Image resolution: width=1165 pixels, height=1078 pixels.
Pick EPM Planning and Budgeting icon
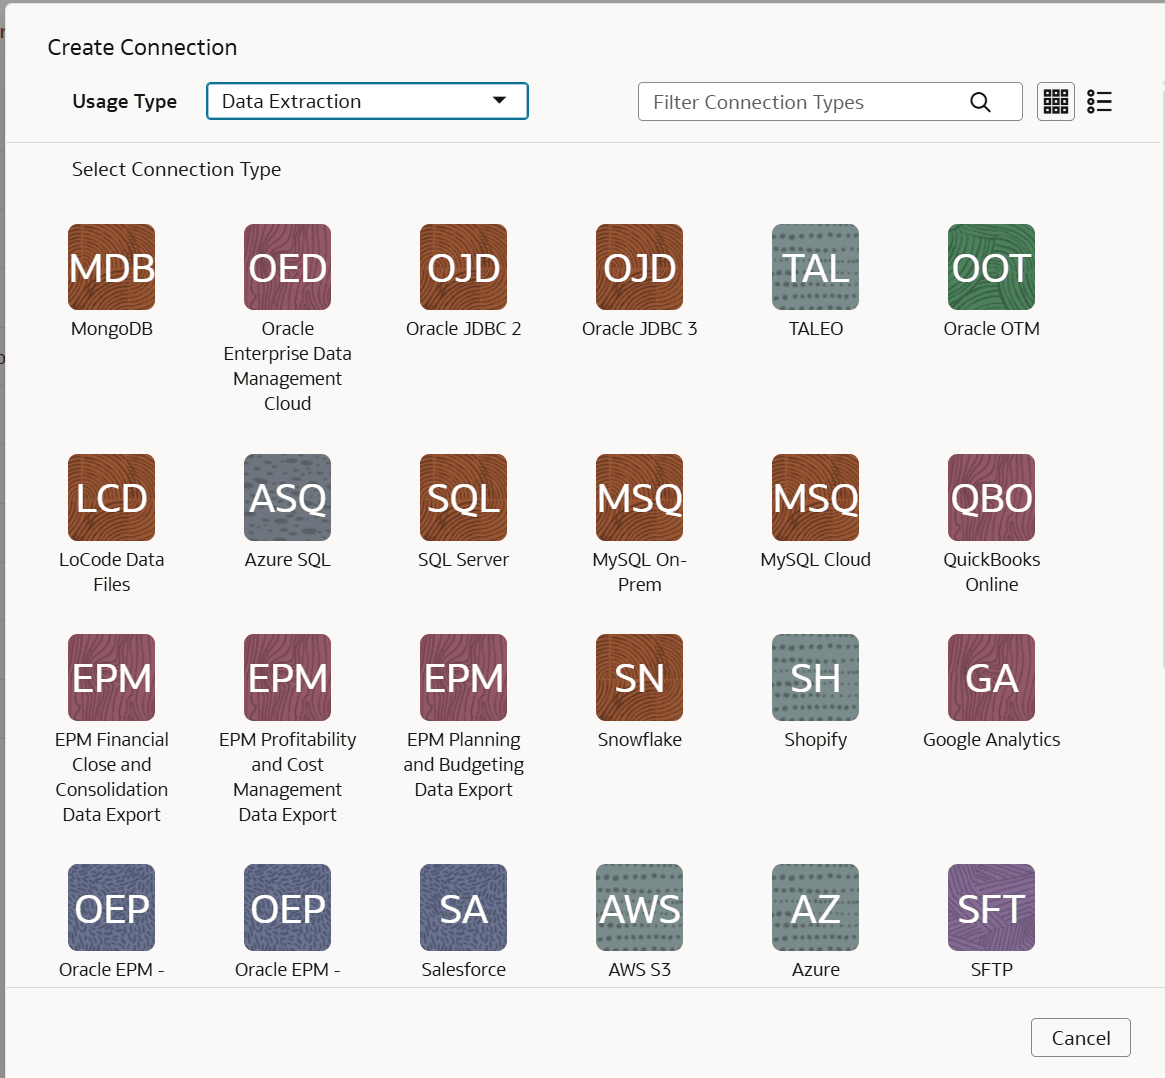pyautogui.click(x=464, y=677)
